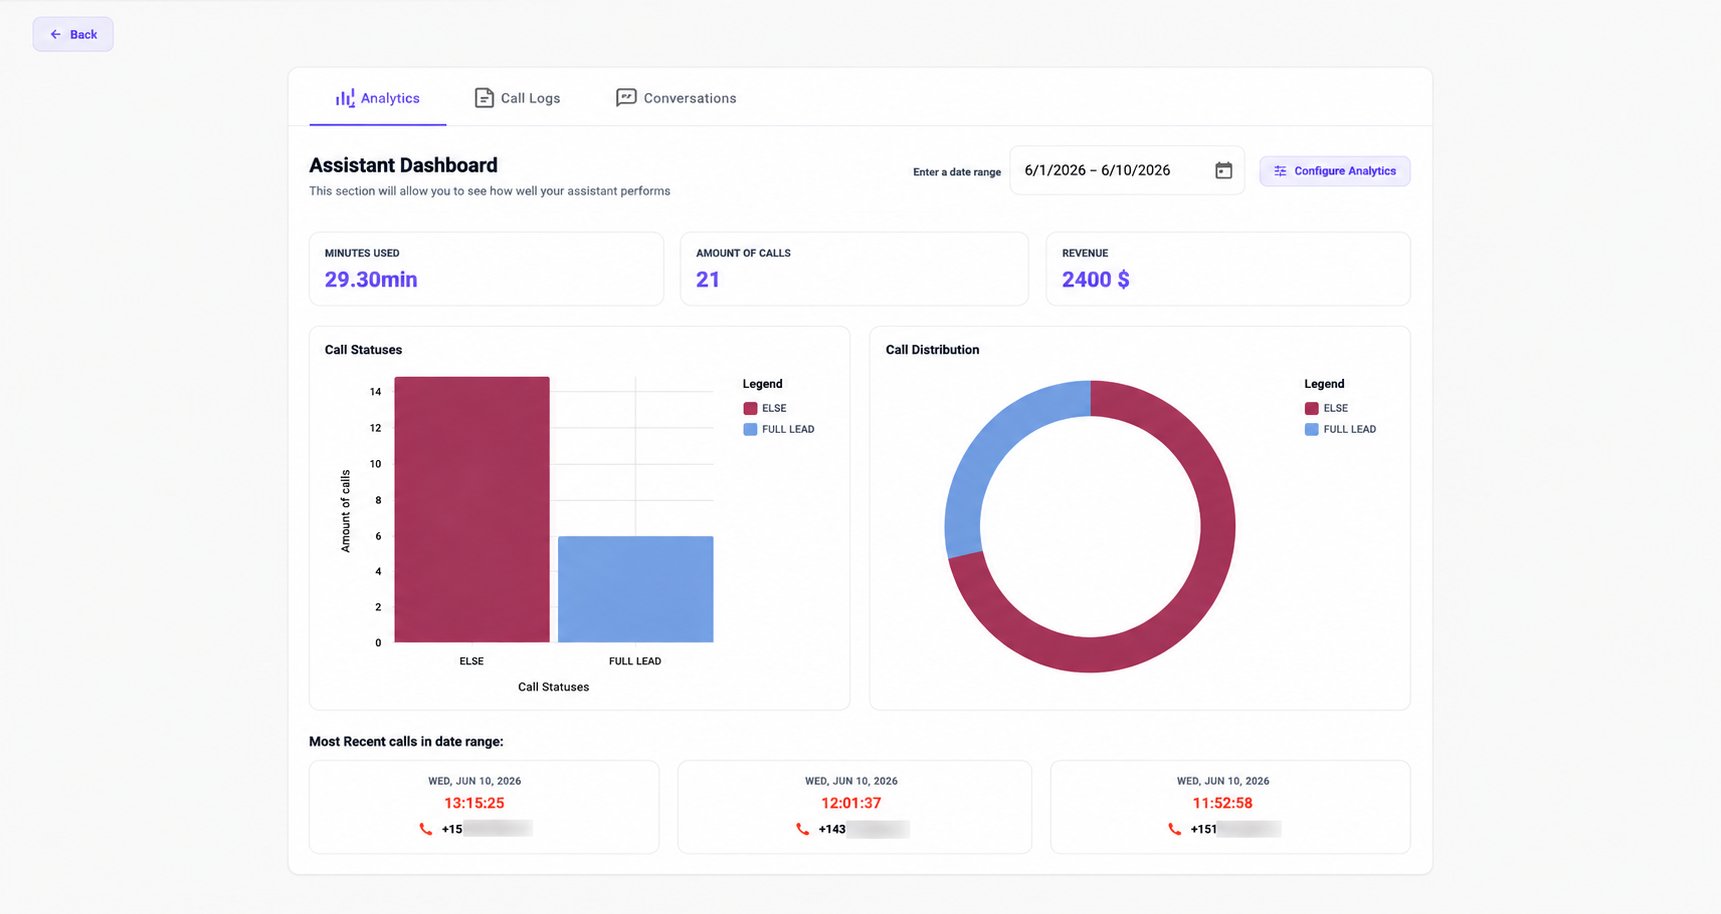Click the Call Distribution chart title

[x=932, y=350]
